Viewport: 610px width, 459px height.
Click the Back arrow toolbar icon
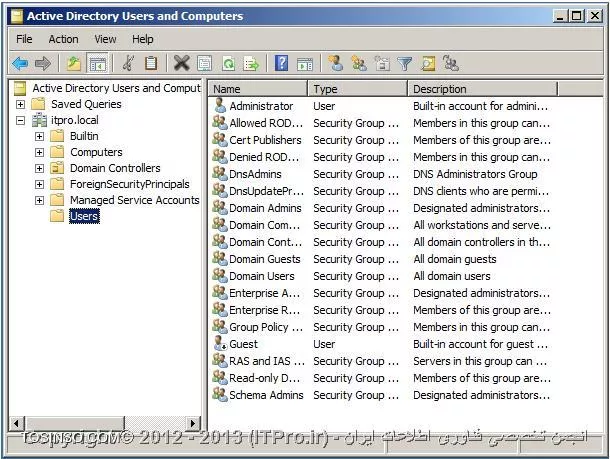click(x=20, y=63)
